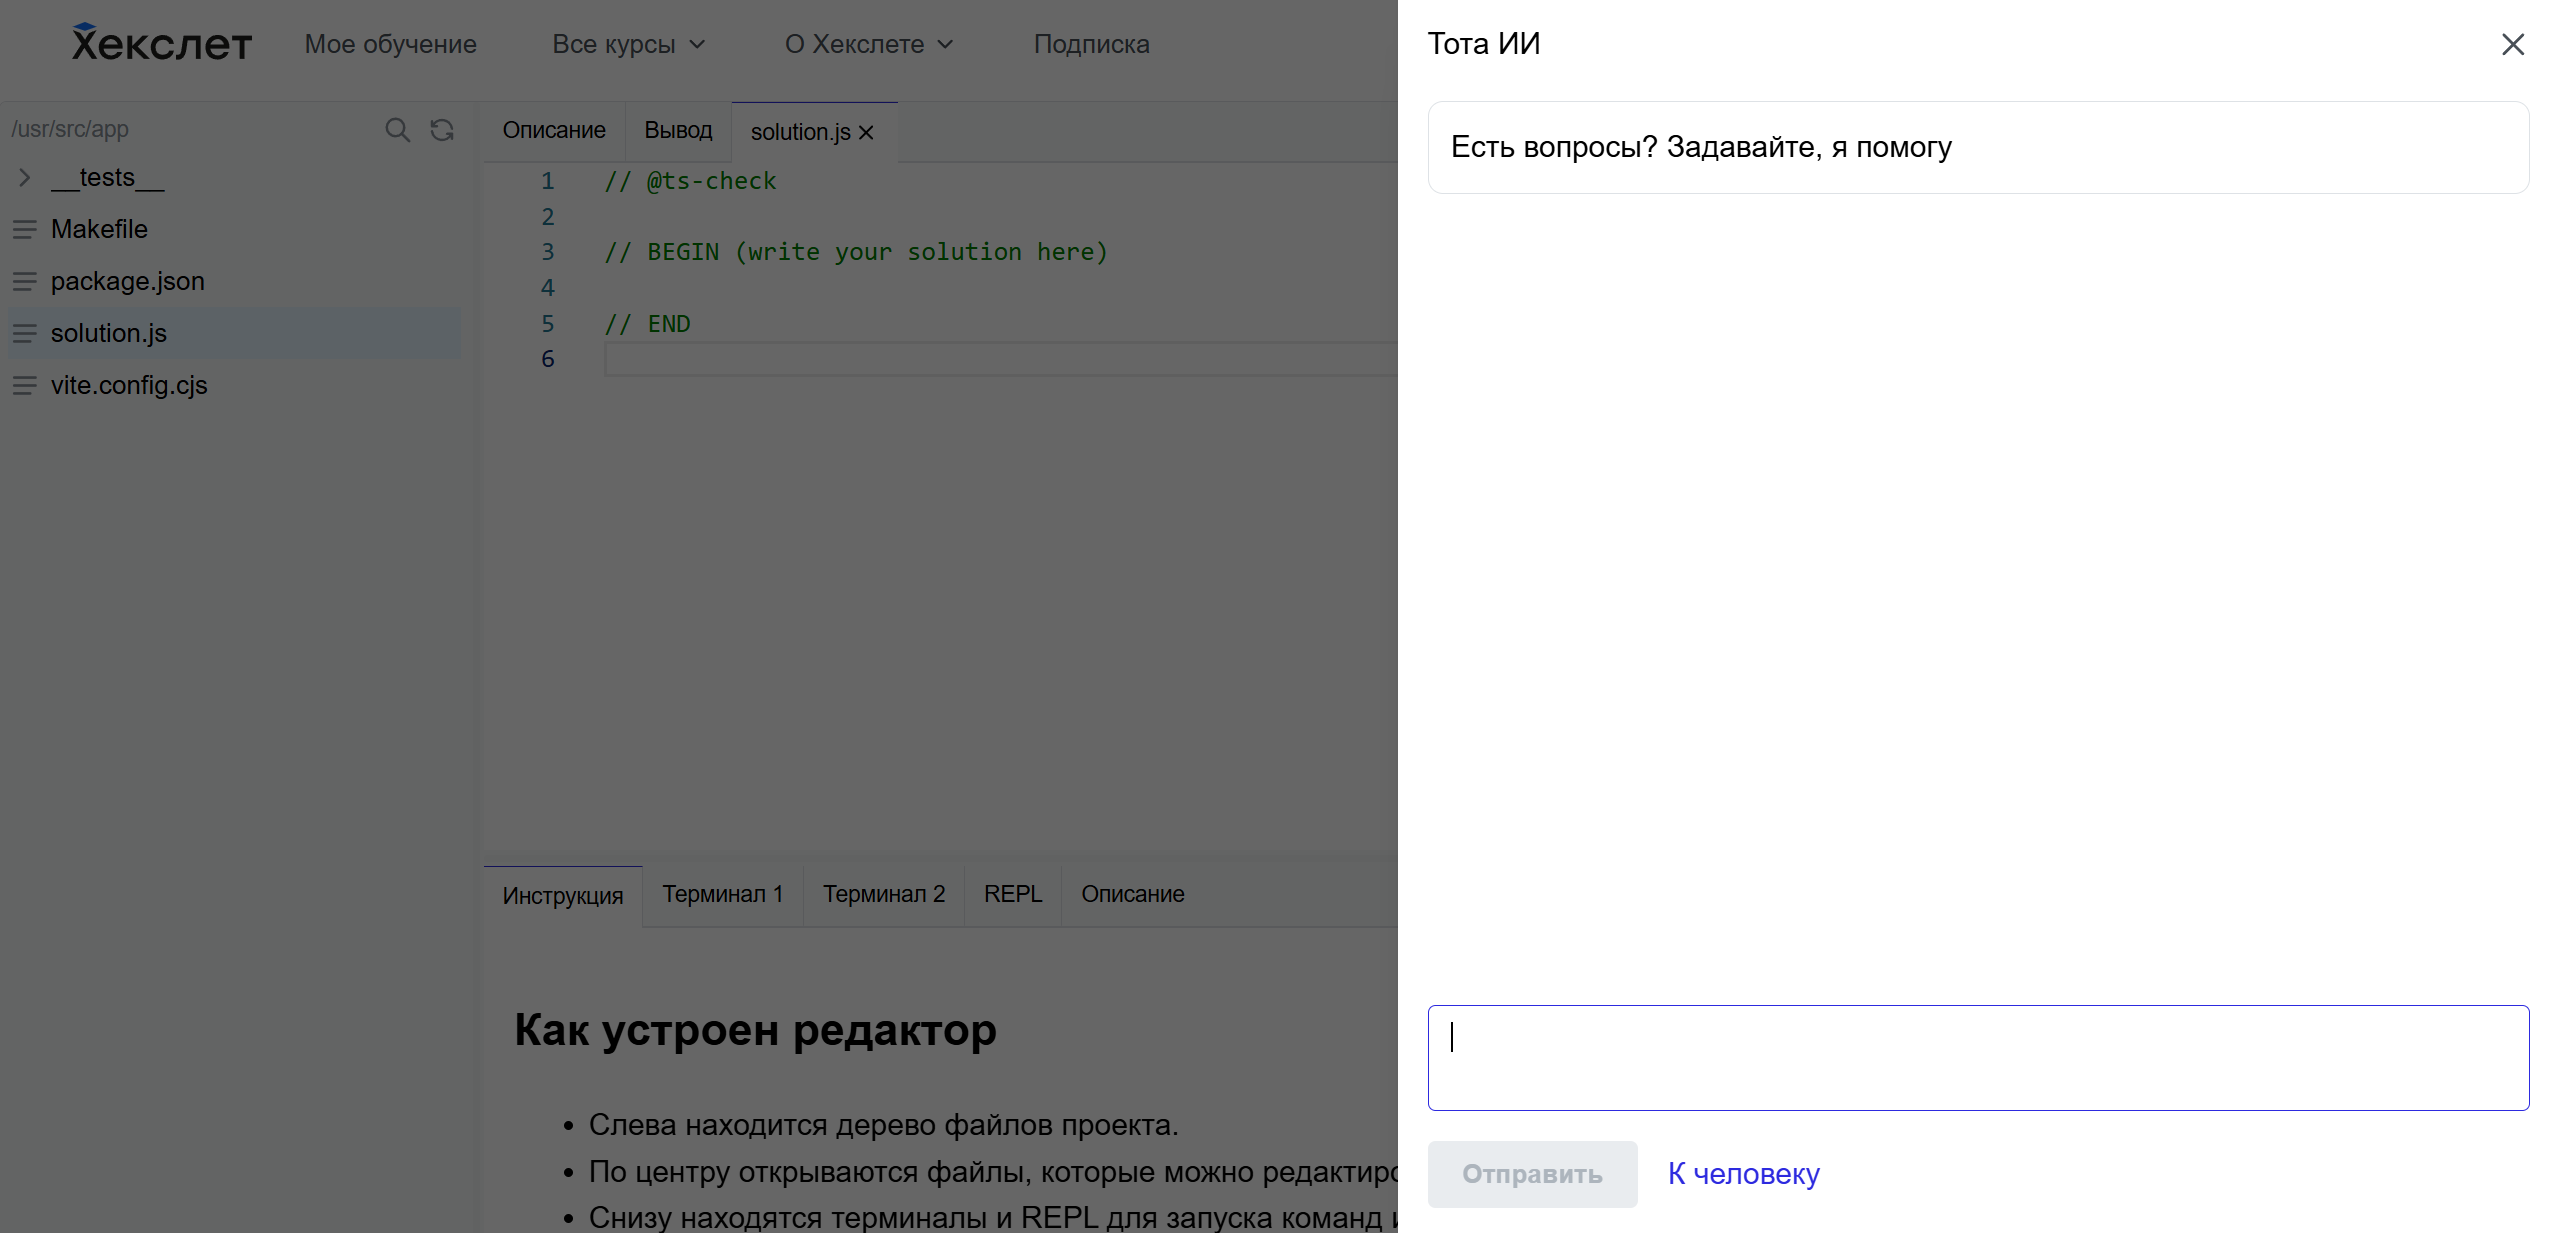This screenshot has height=1233, width=2559.
Task: Close the solution.js tab with X icon
Action: [x=867, y=132]
